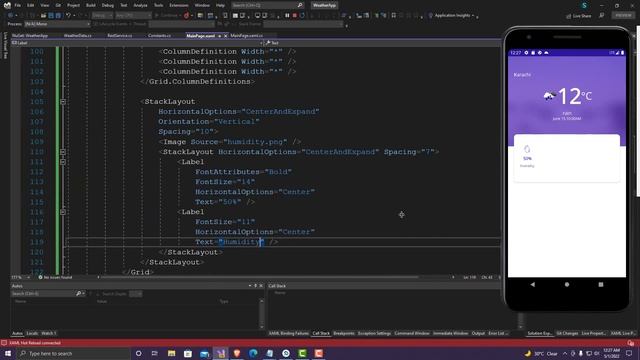Open the account profile S icon
The width and height of the screenshot is (640, 360).
coord(584,5)
